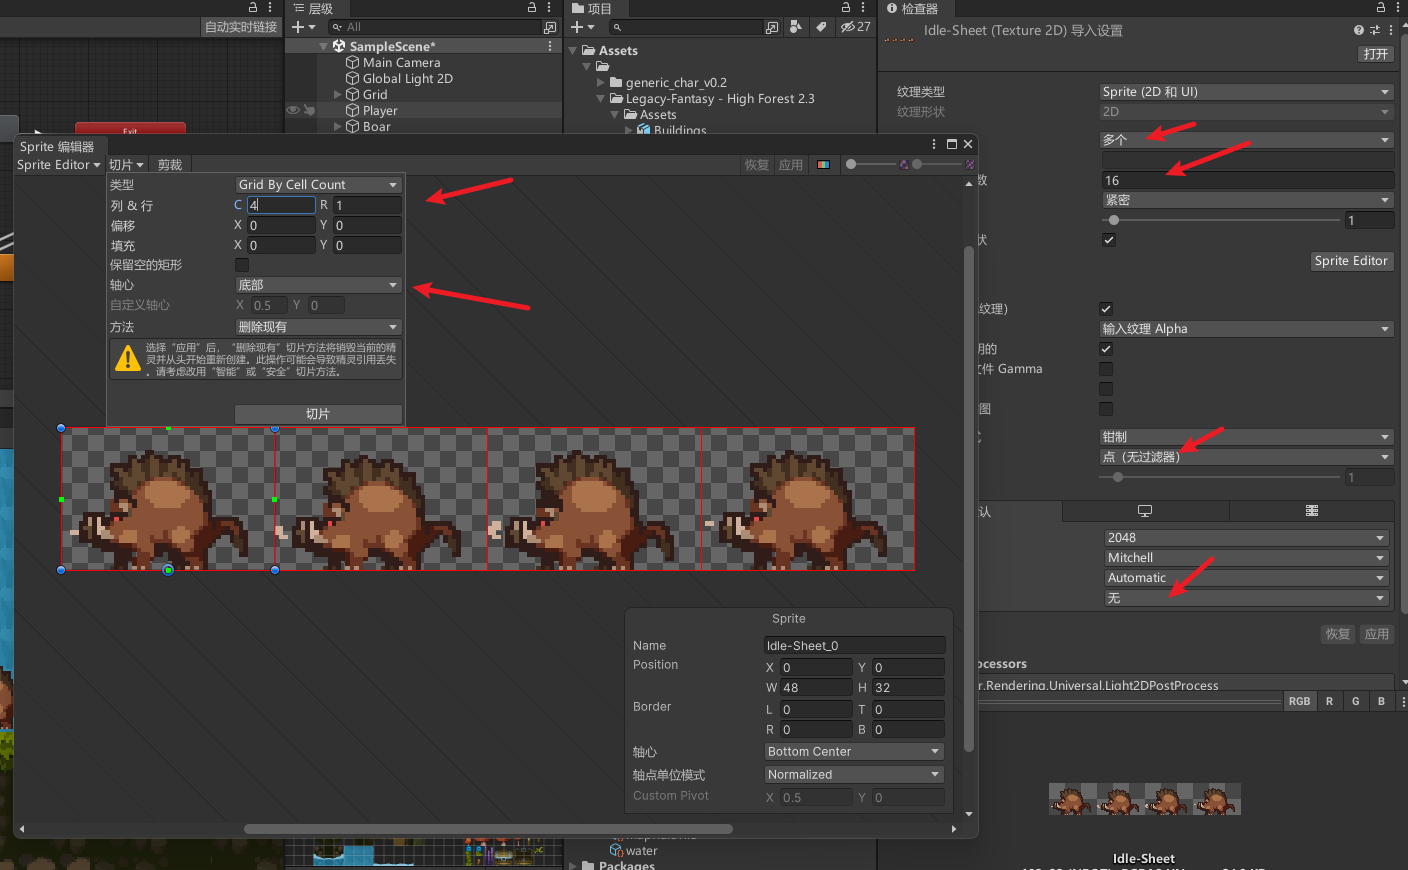Open the Inspector panel kebab menu
The image size is (1408, 870).
pos(1398,7)
